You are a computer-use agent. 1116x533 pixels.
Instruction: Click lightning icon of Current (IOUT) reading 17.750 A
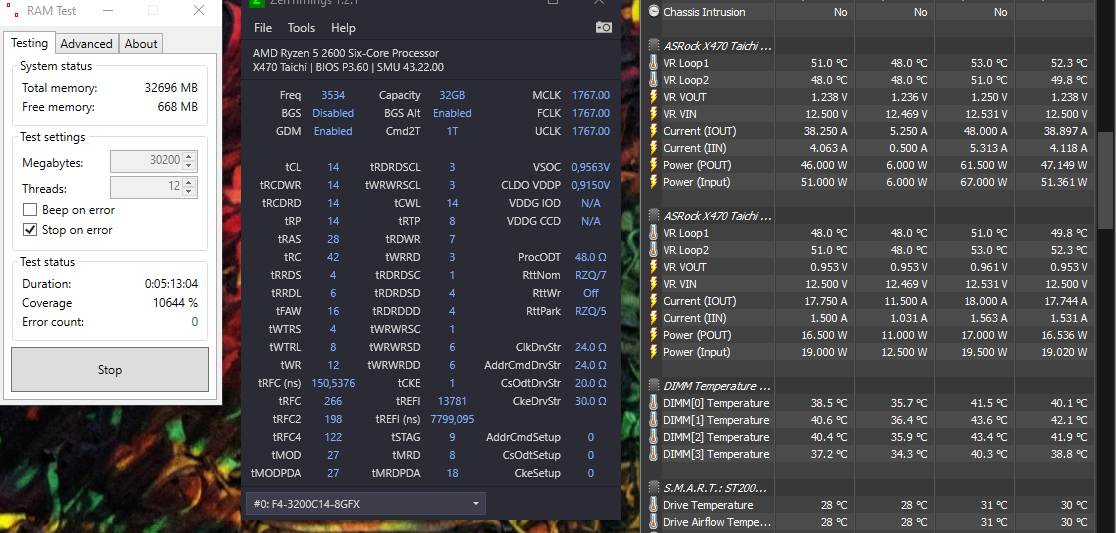tap(654, 301)
